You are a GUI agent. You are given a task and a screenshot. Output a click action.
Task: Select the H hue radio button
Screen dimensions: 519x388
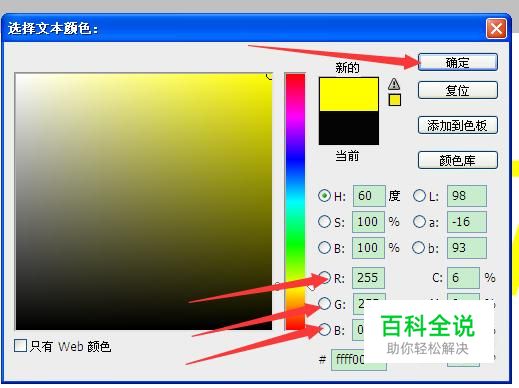tap(324, 196)
